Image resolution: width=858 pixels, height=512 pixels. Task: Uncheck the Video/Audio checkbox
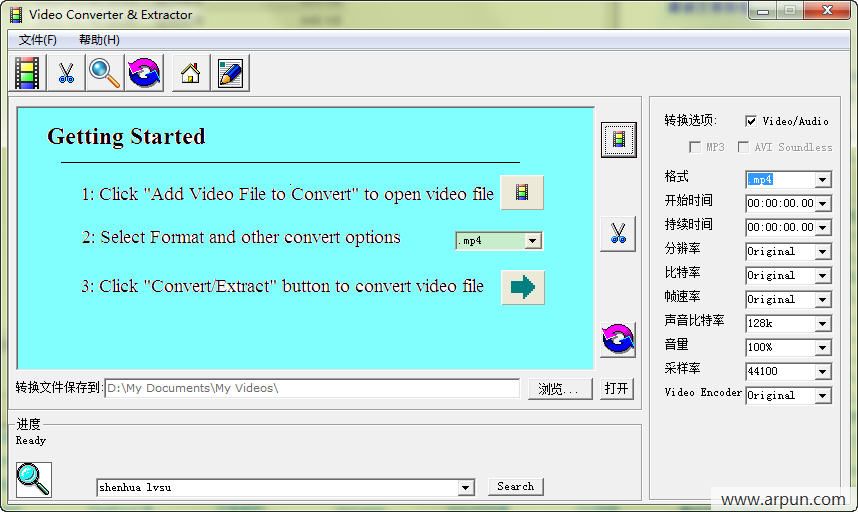pyautogui.click(x=751, y=121)
